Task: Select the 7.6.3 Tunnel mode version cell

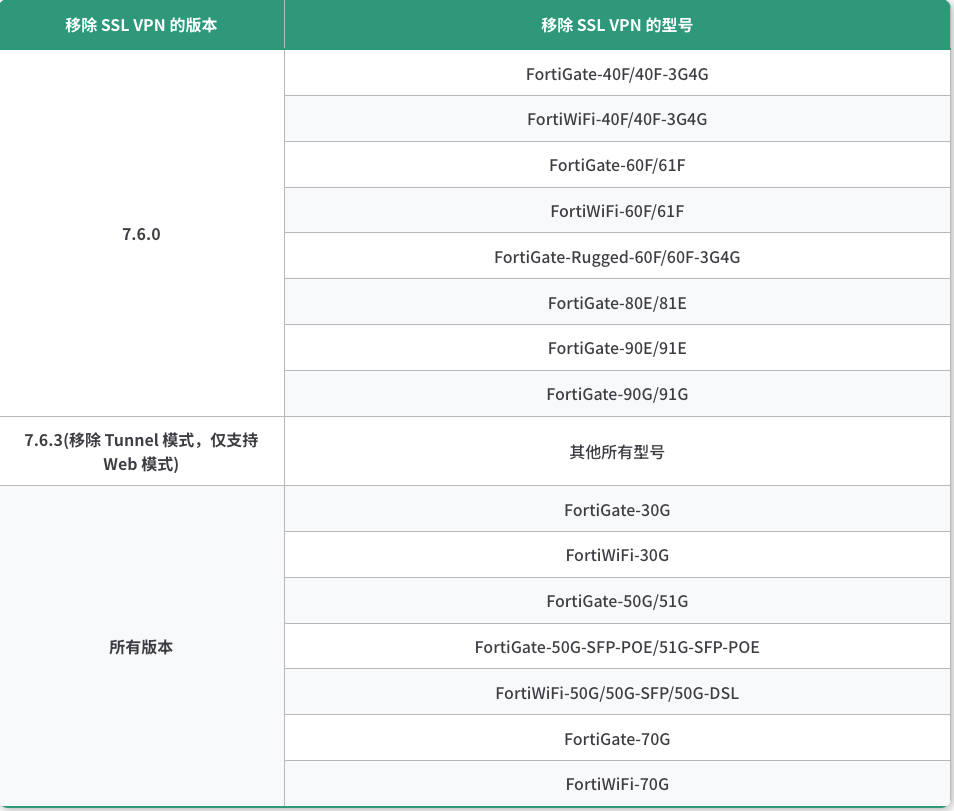Action: pyautogui.click(x=141, y=452)
